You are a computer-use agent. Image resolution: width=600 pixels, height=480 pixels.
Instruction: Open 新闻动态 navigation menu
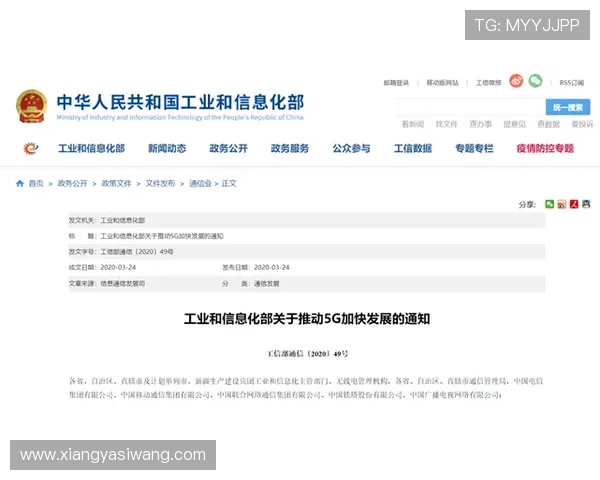pos(167,149)
